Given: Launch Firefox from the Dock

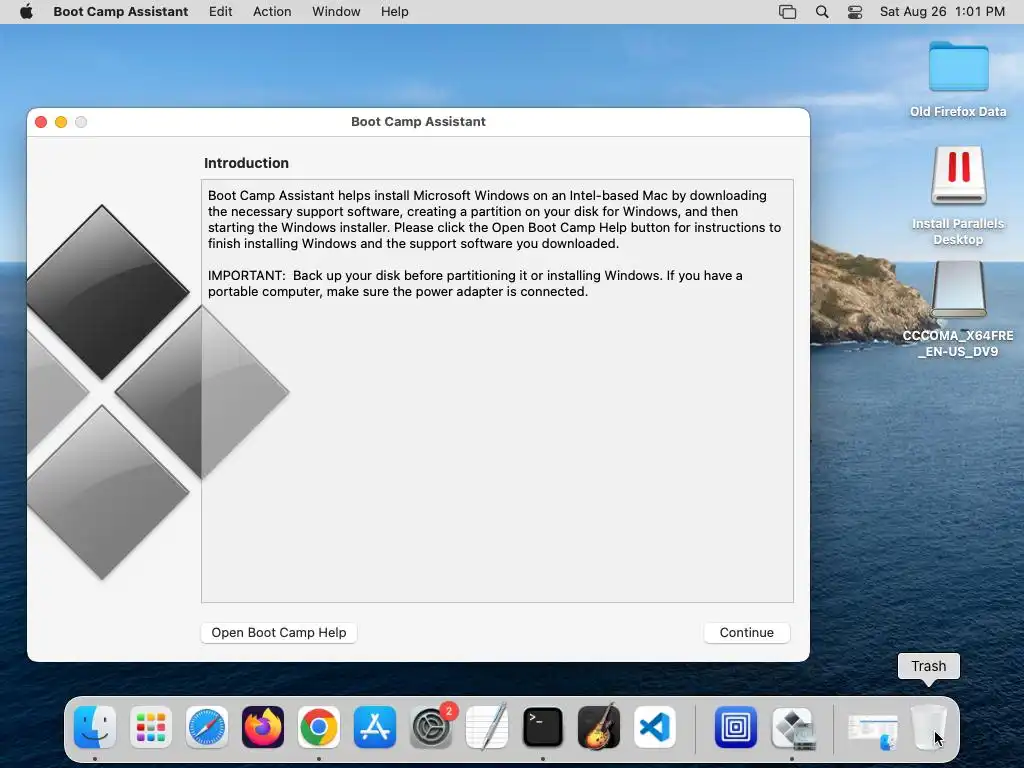Looking at the screenshot, I should pos(263,727).
